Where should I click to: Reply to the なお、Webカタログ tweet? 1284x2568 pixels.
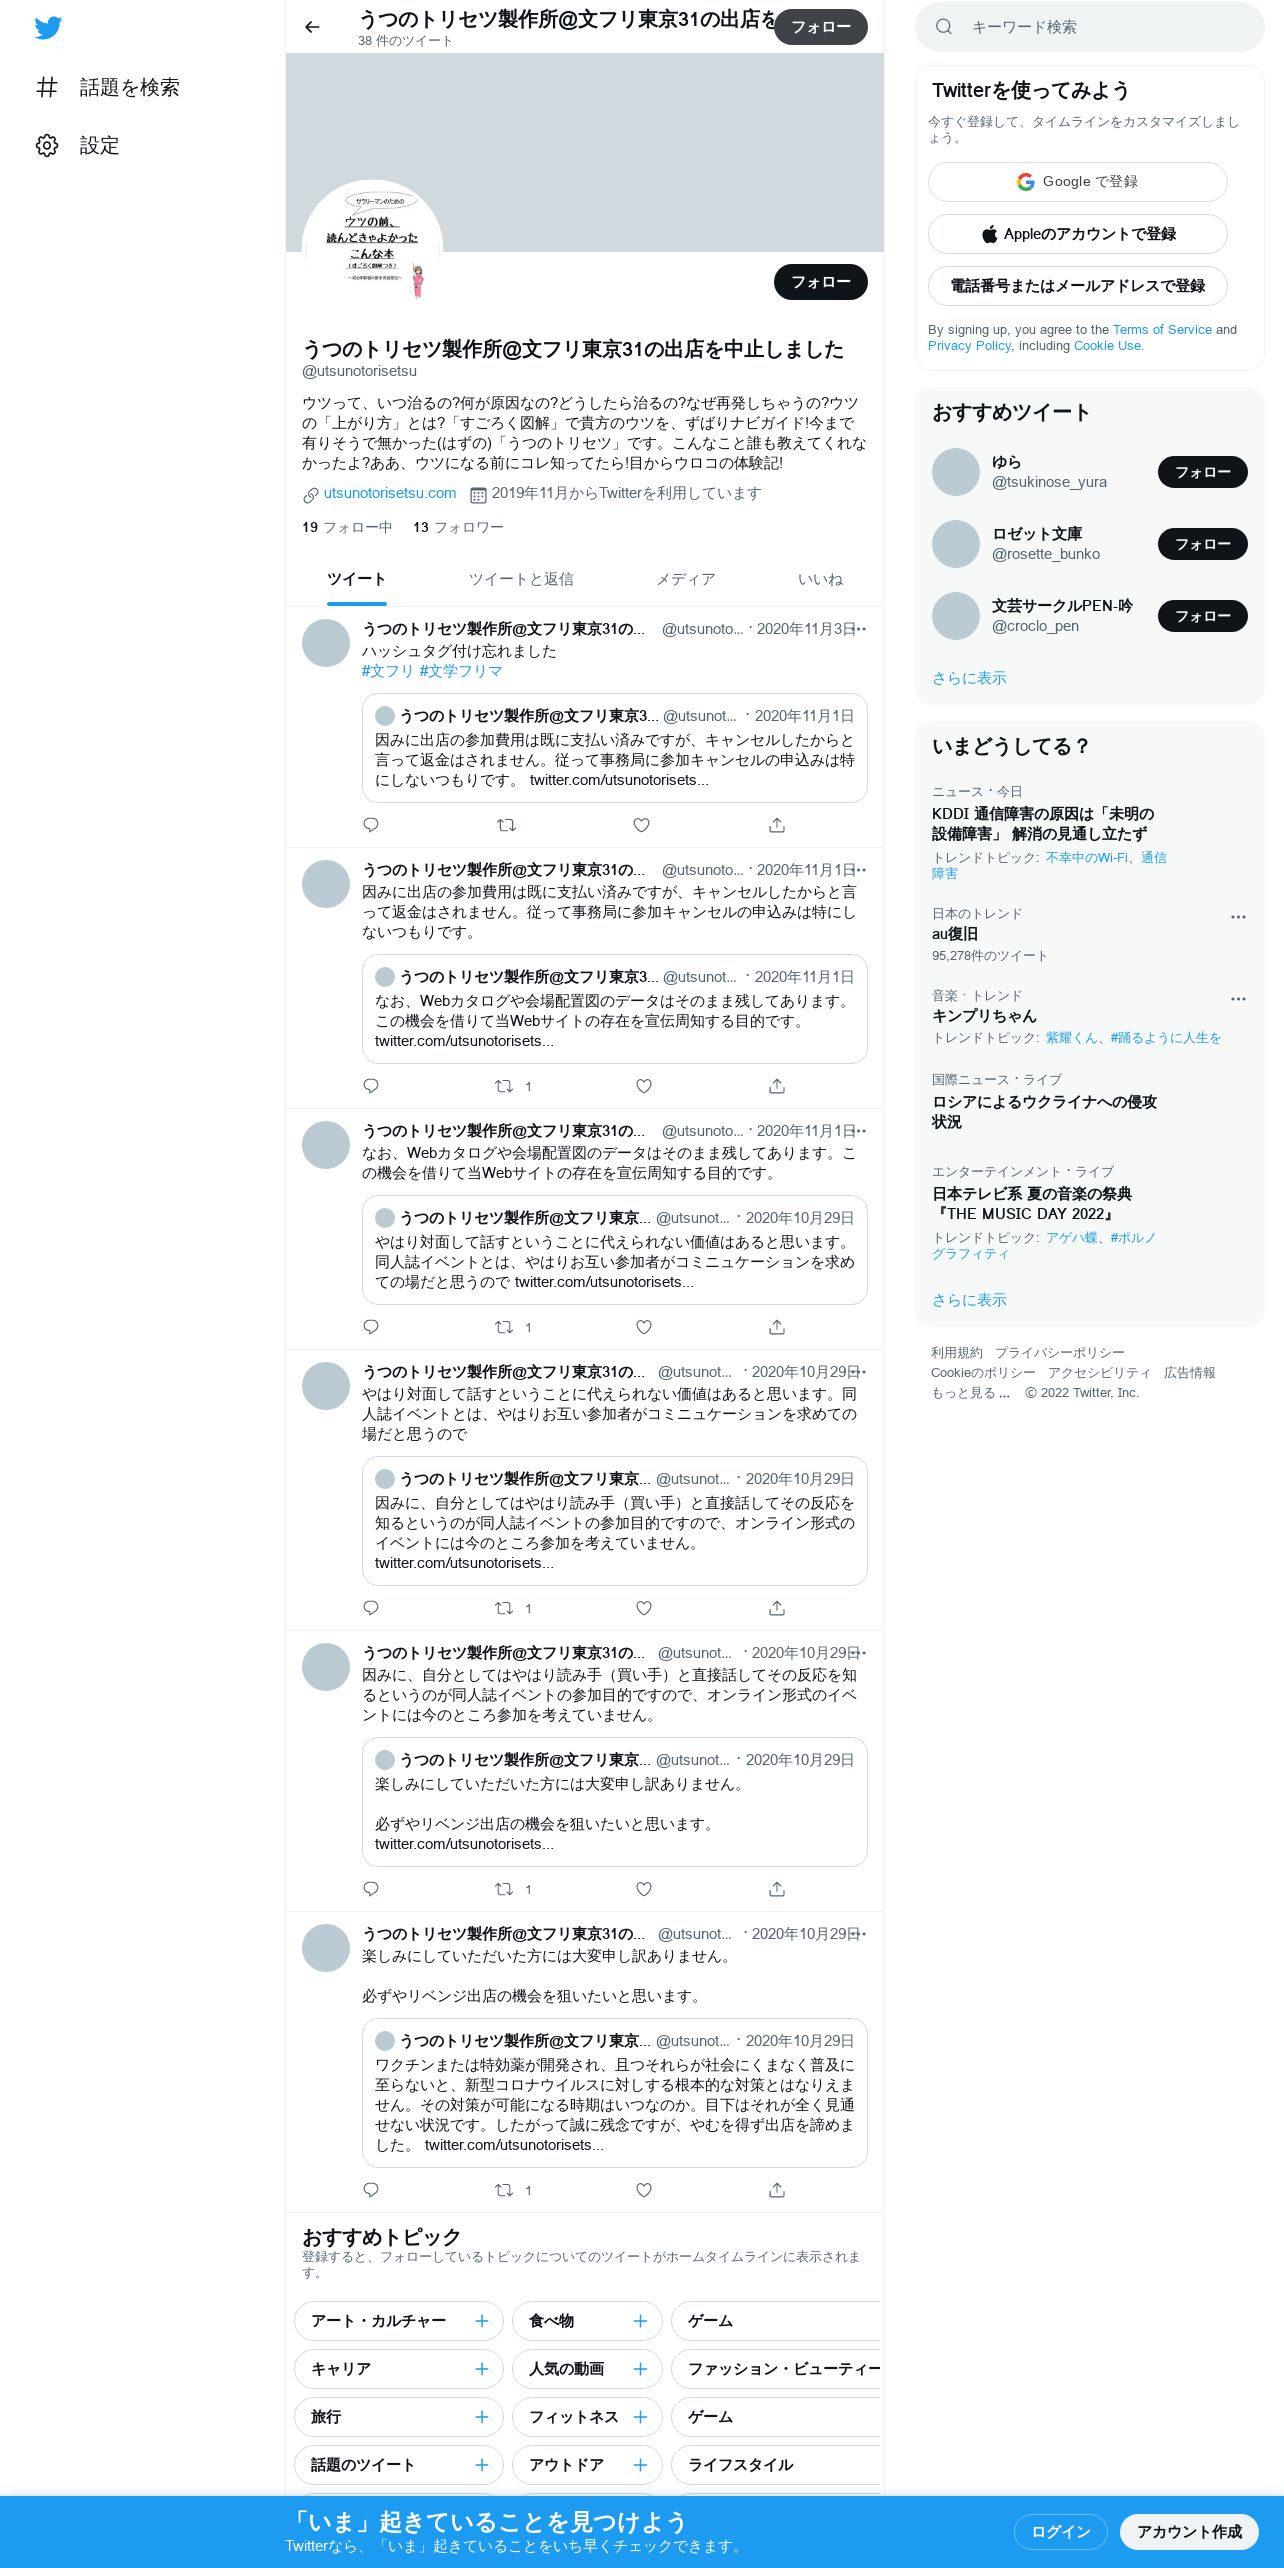point(371,1327)
